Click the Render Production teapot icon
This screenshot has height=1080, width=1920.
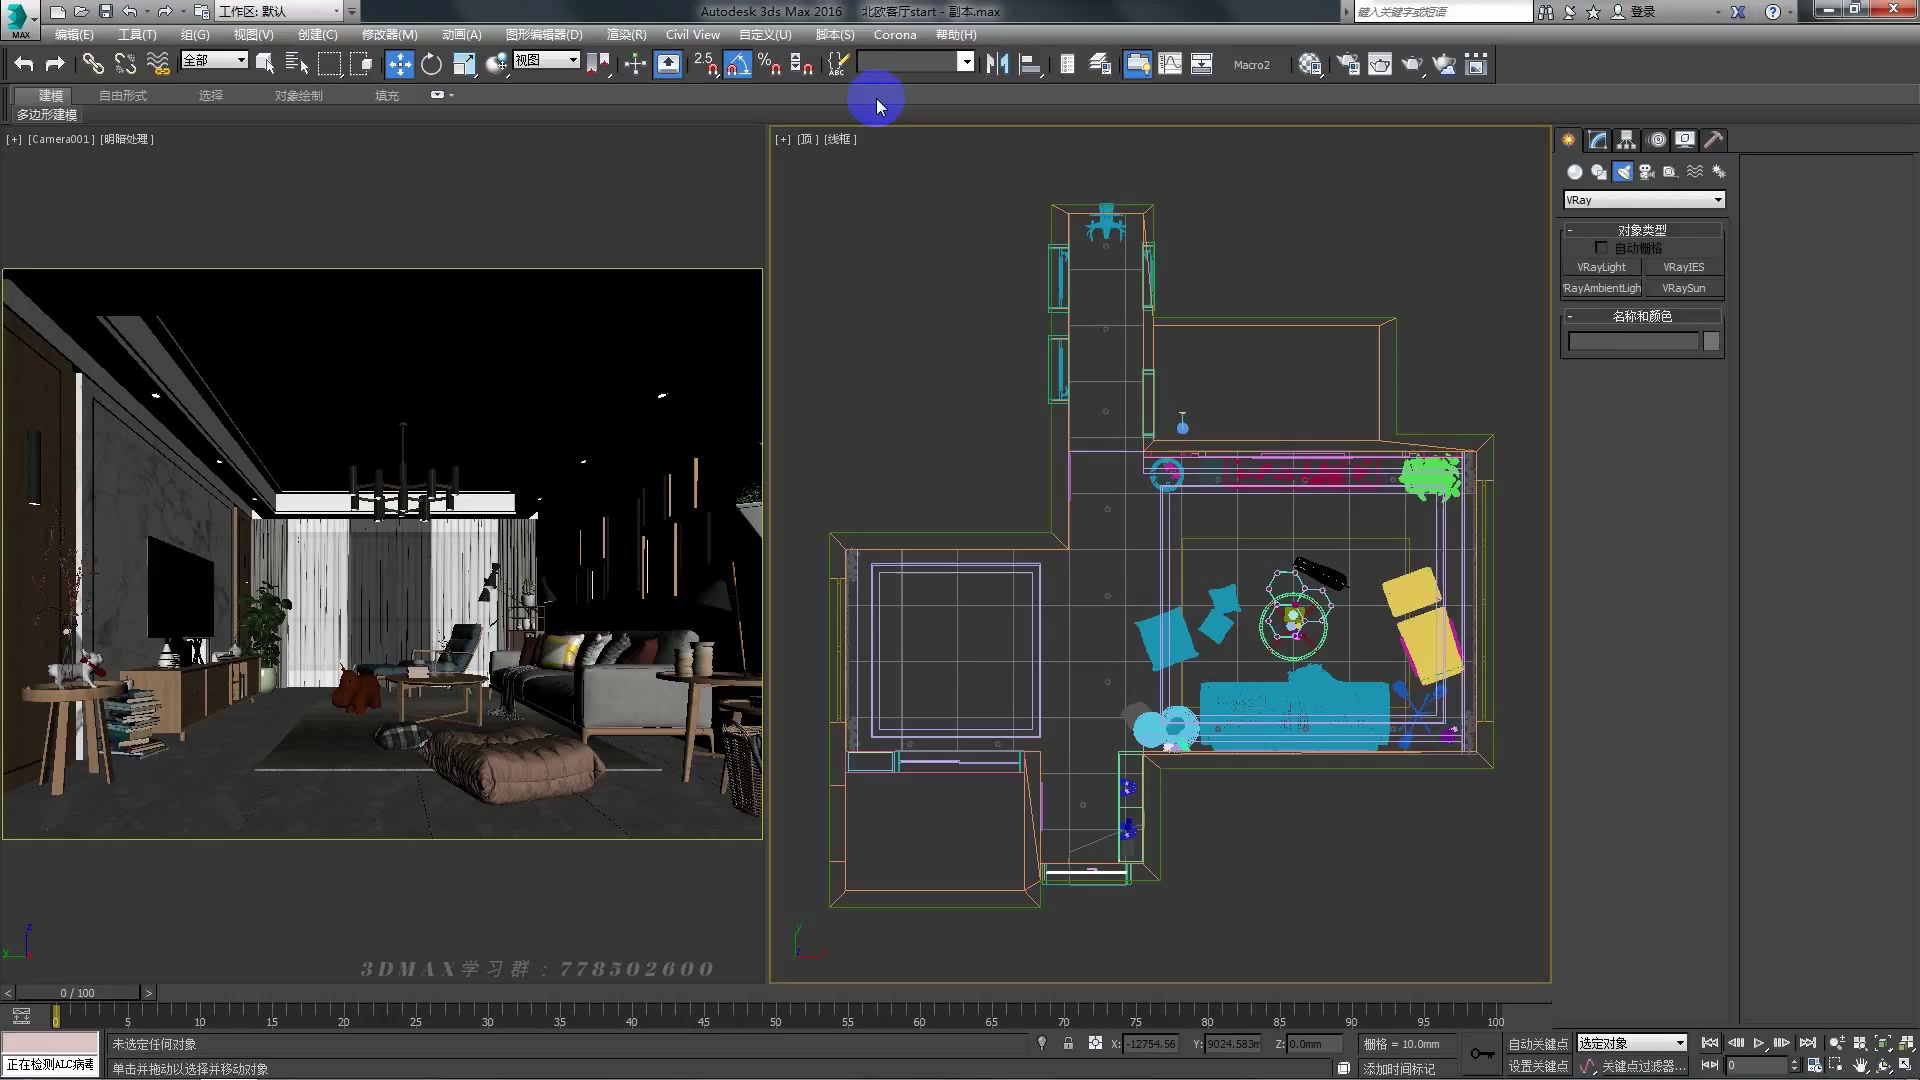click(x=1412, y=65)
